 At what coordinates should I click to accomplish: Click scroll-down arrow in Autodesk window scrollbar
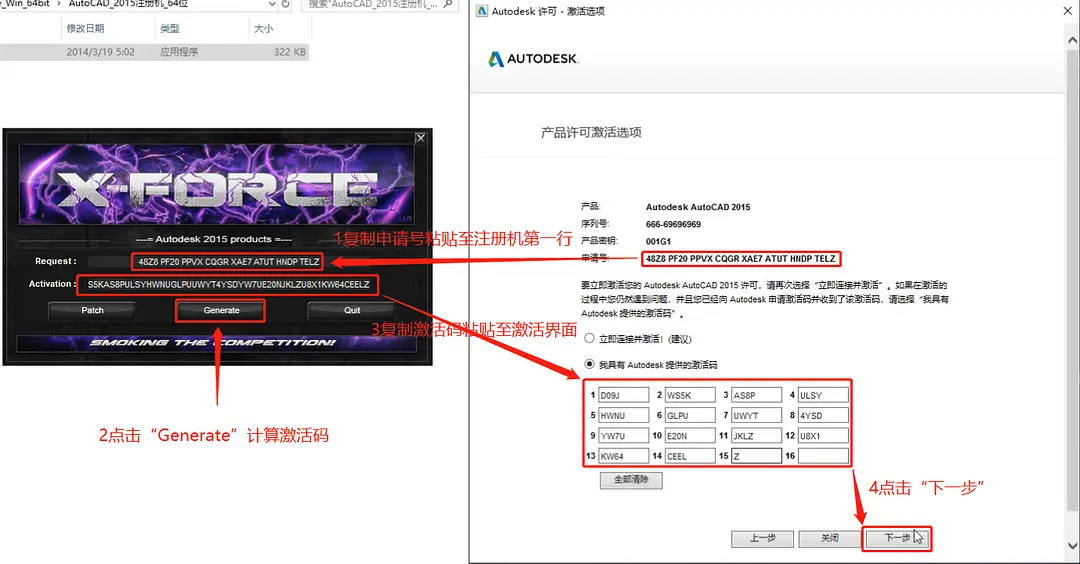click(x=1072, y=546)
